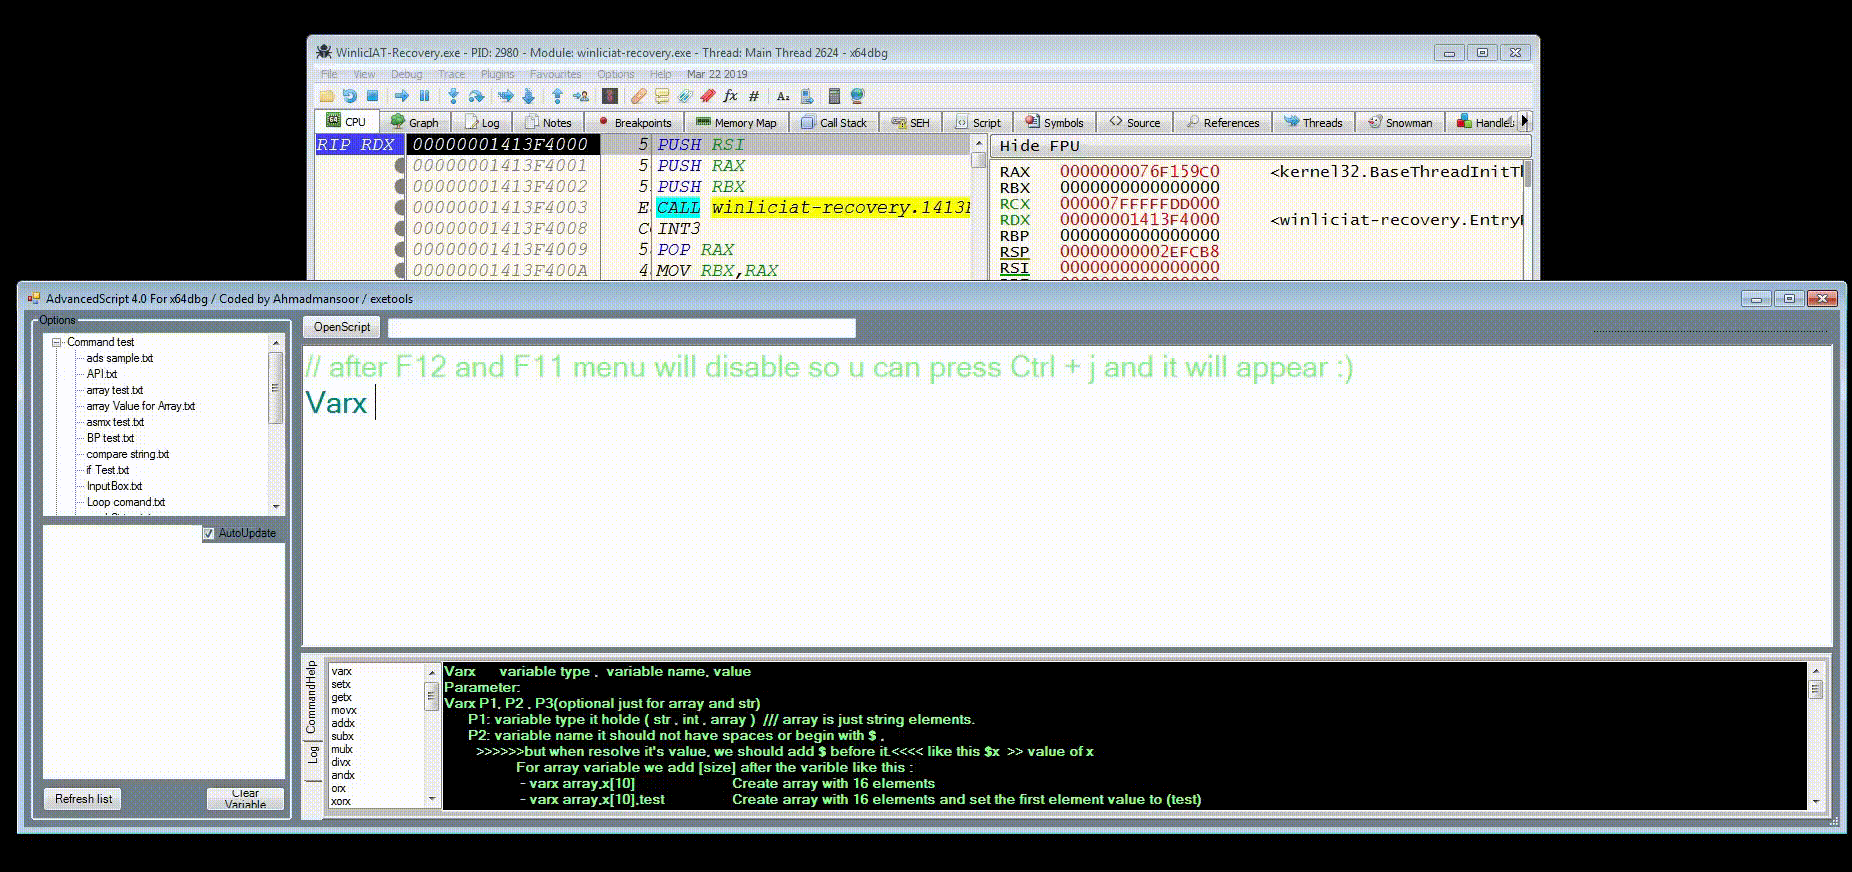
Task: Toggle the AutoUpdate checkbox
Action: point(208,533)
